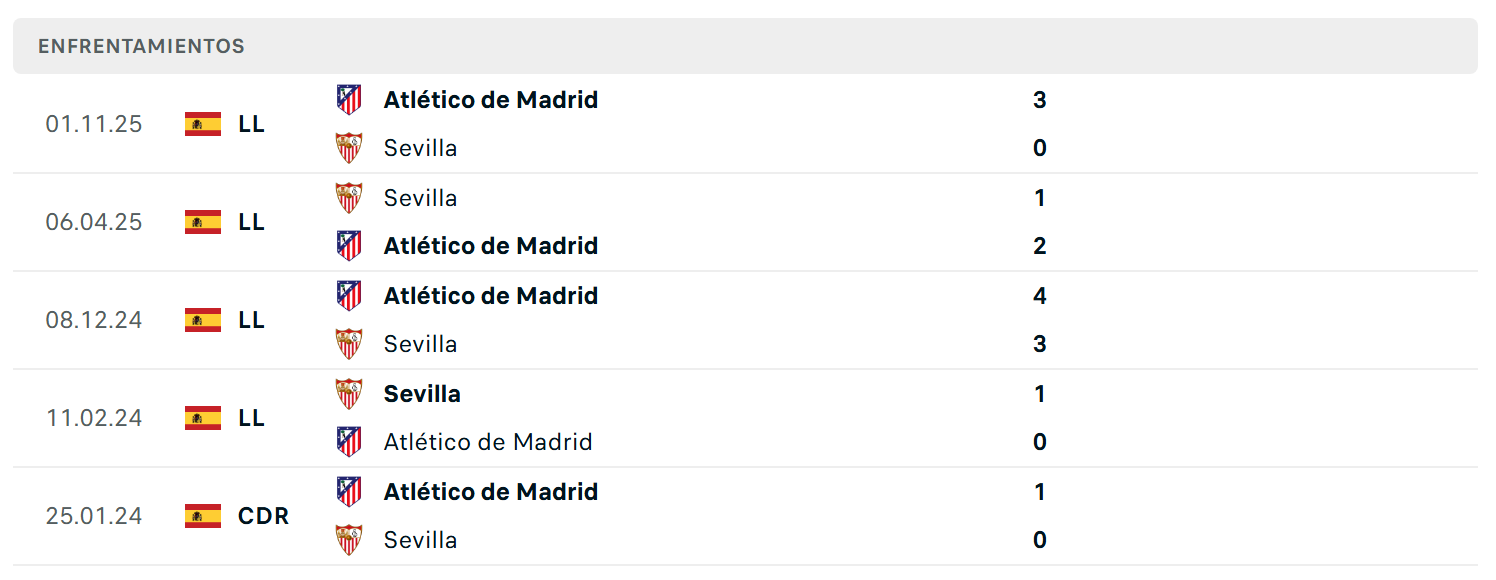
Task: Click the 01.11.25 match date
Action: (94, 124)
